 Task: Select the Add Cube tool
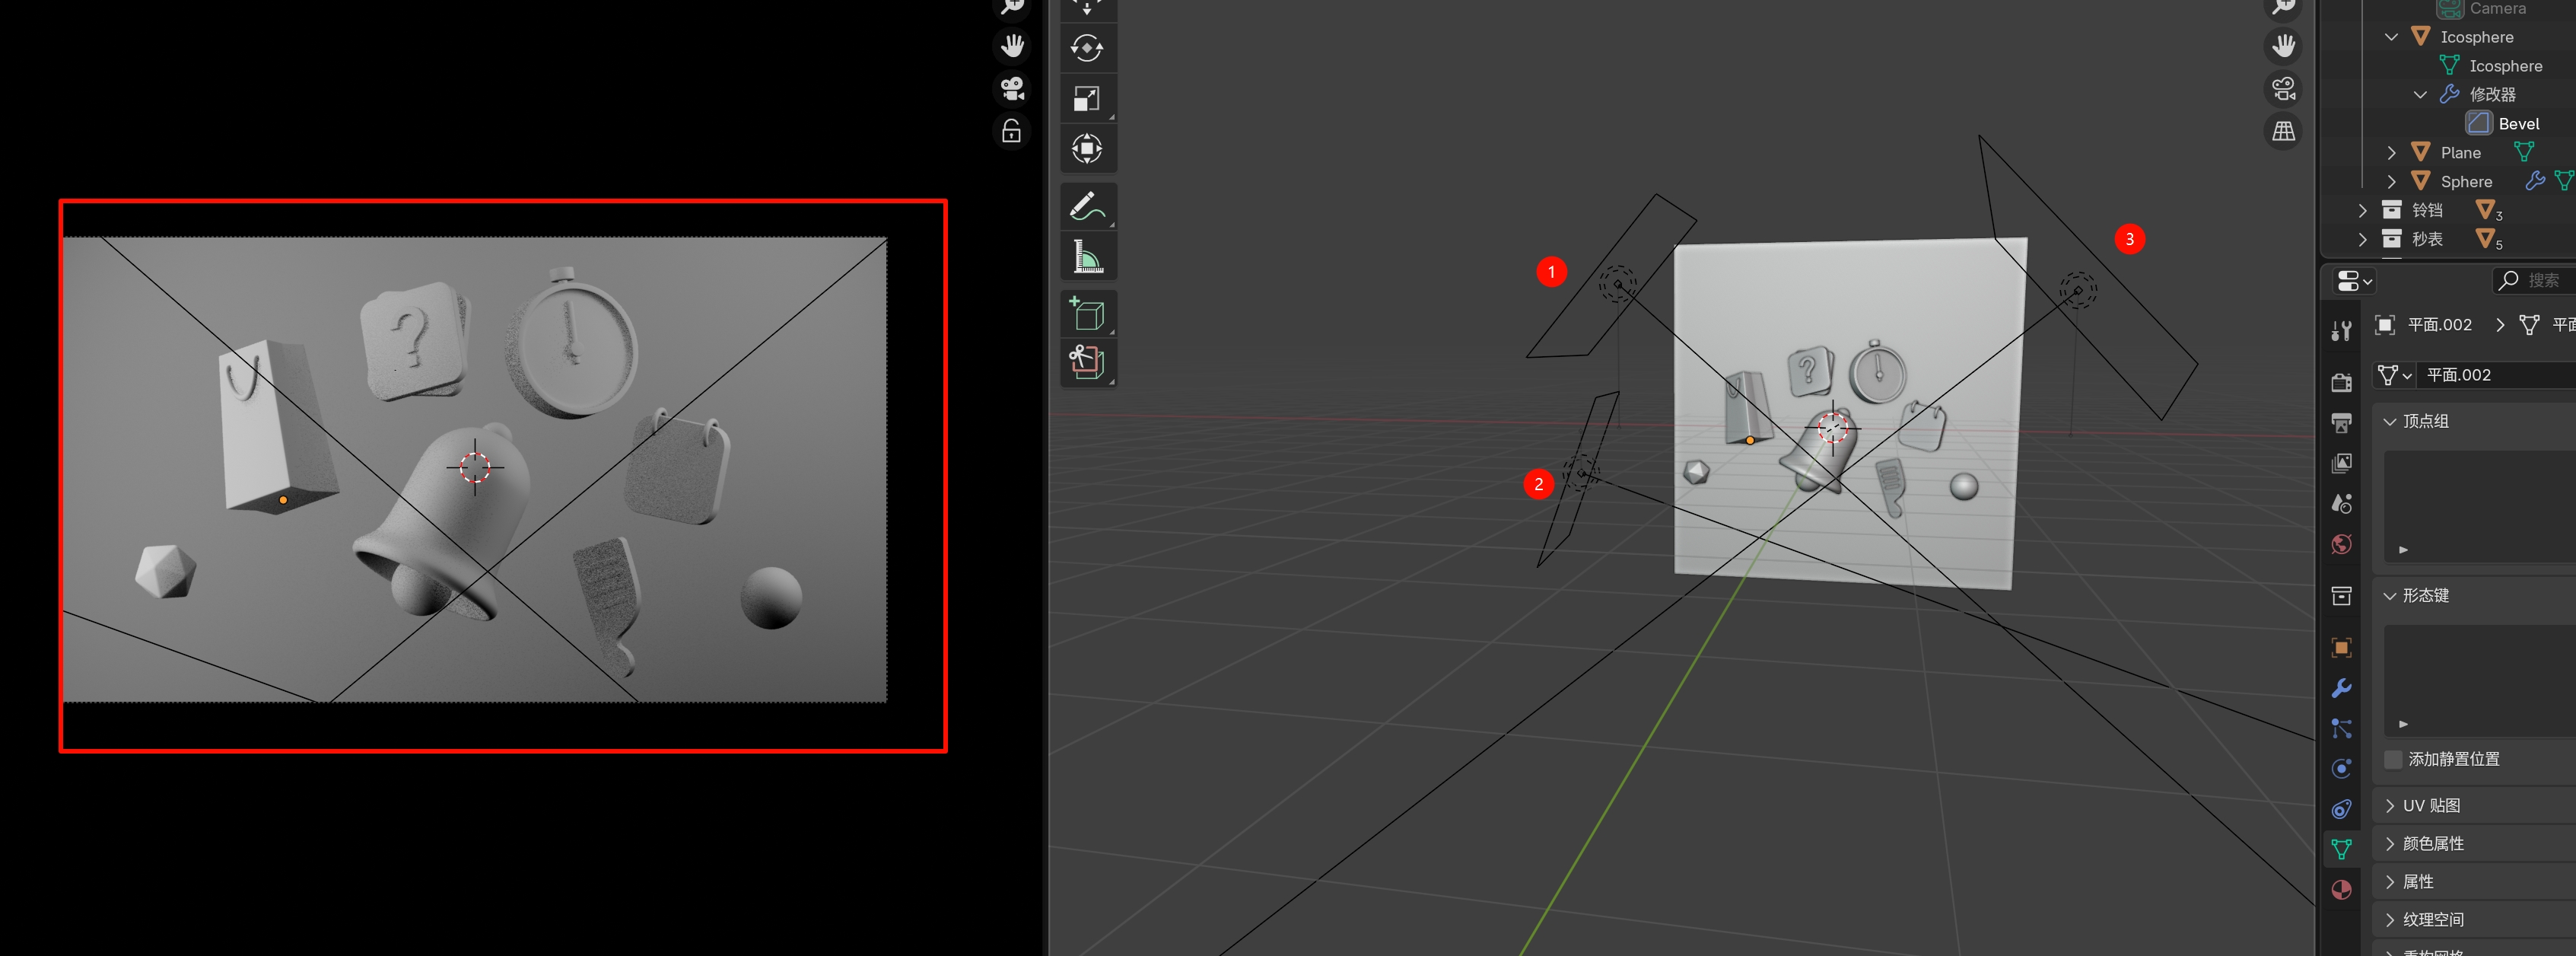coord(1086,314)
